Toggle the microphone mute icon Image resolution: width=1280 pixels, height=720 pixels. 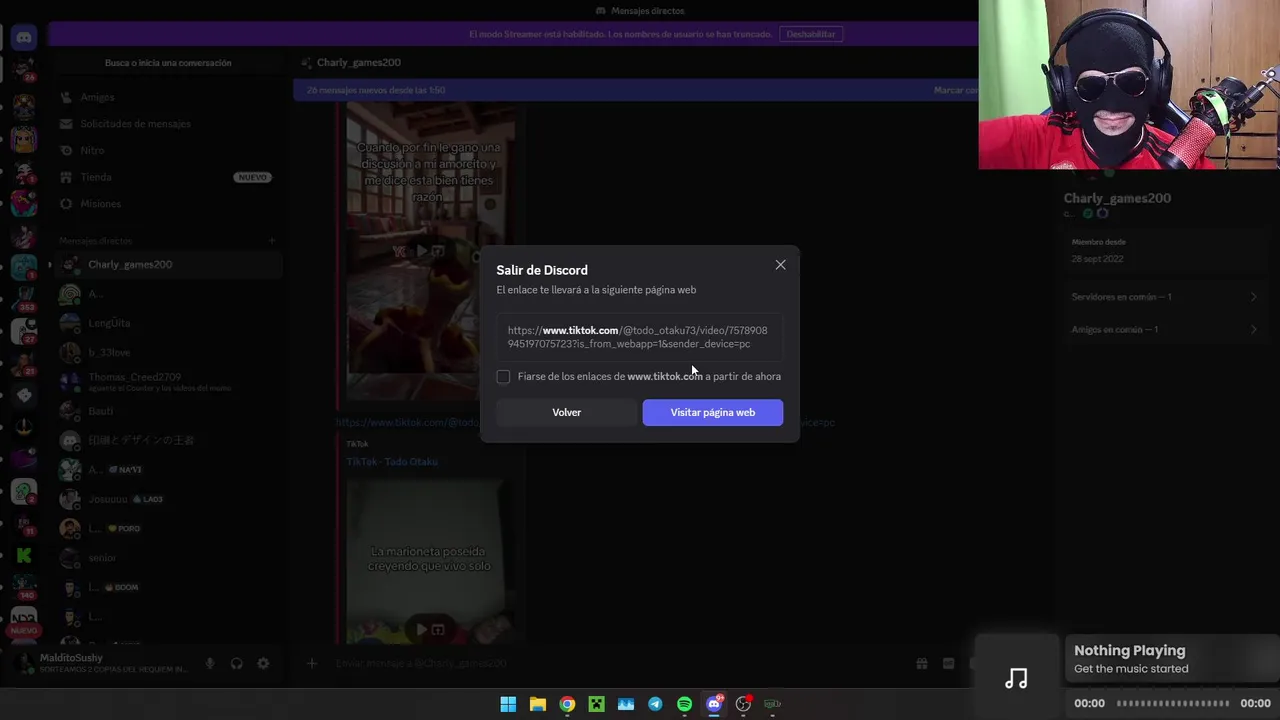pyautogui.click(x=210, y=664)
